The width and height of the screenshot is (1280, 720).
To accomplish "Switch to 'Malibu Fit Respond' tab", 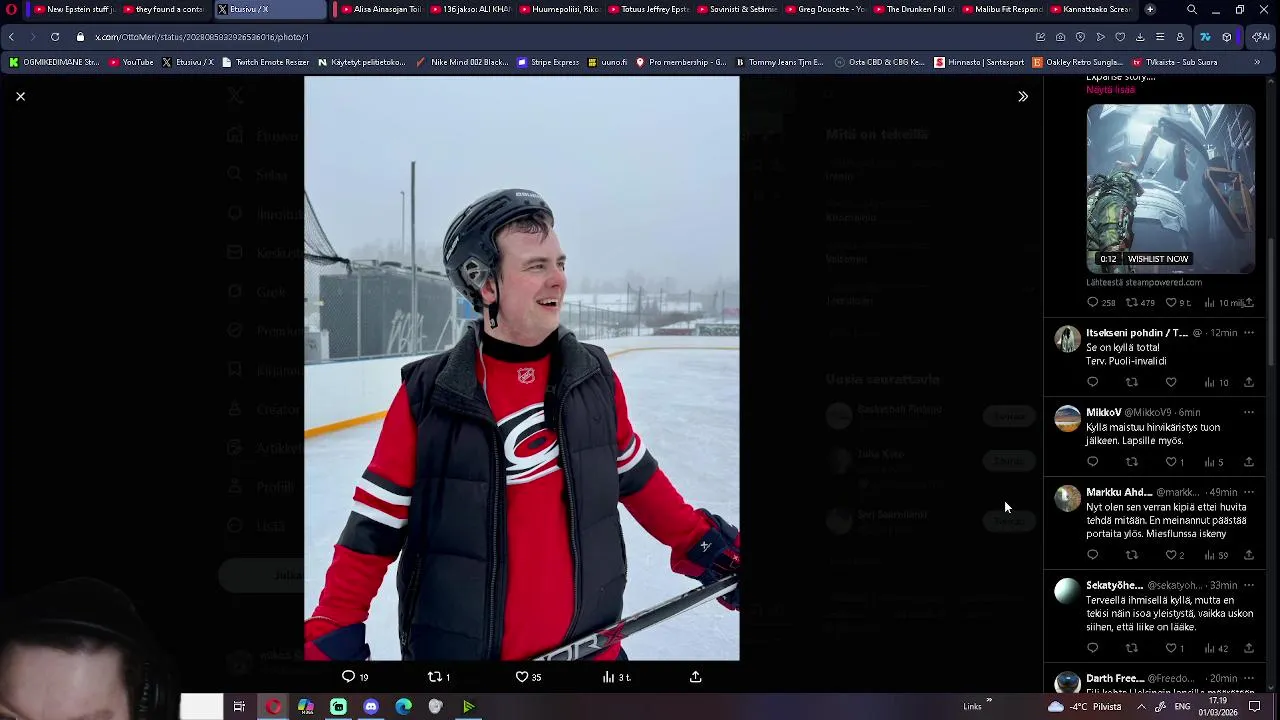I will 1003,9.
